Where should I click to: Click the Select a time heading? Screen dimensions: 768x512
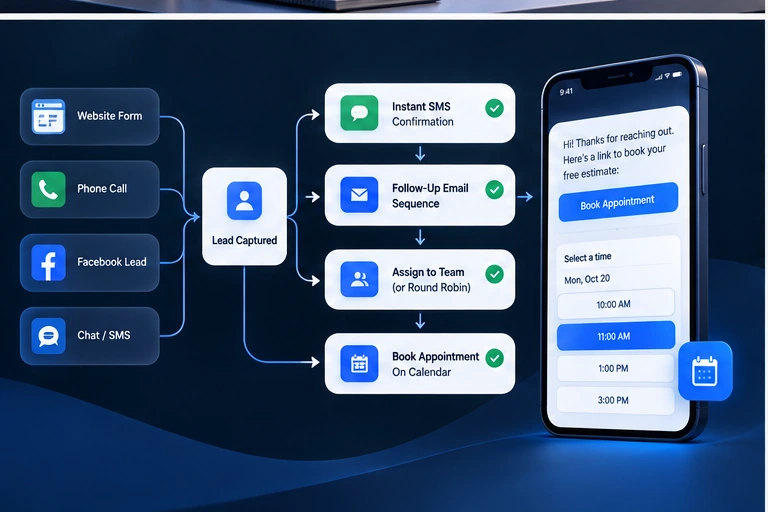pyautogui.click(x=588, y=257)
